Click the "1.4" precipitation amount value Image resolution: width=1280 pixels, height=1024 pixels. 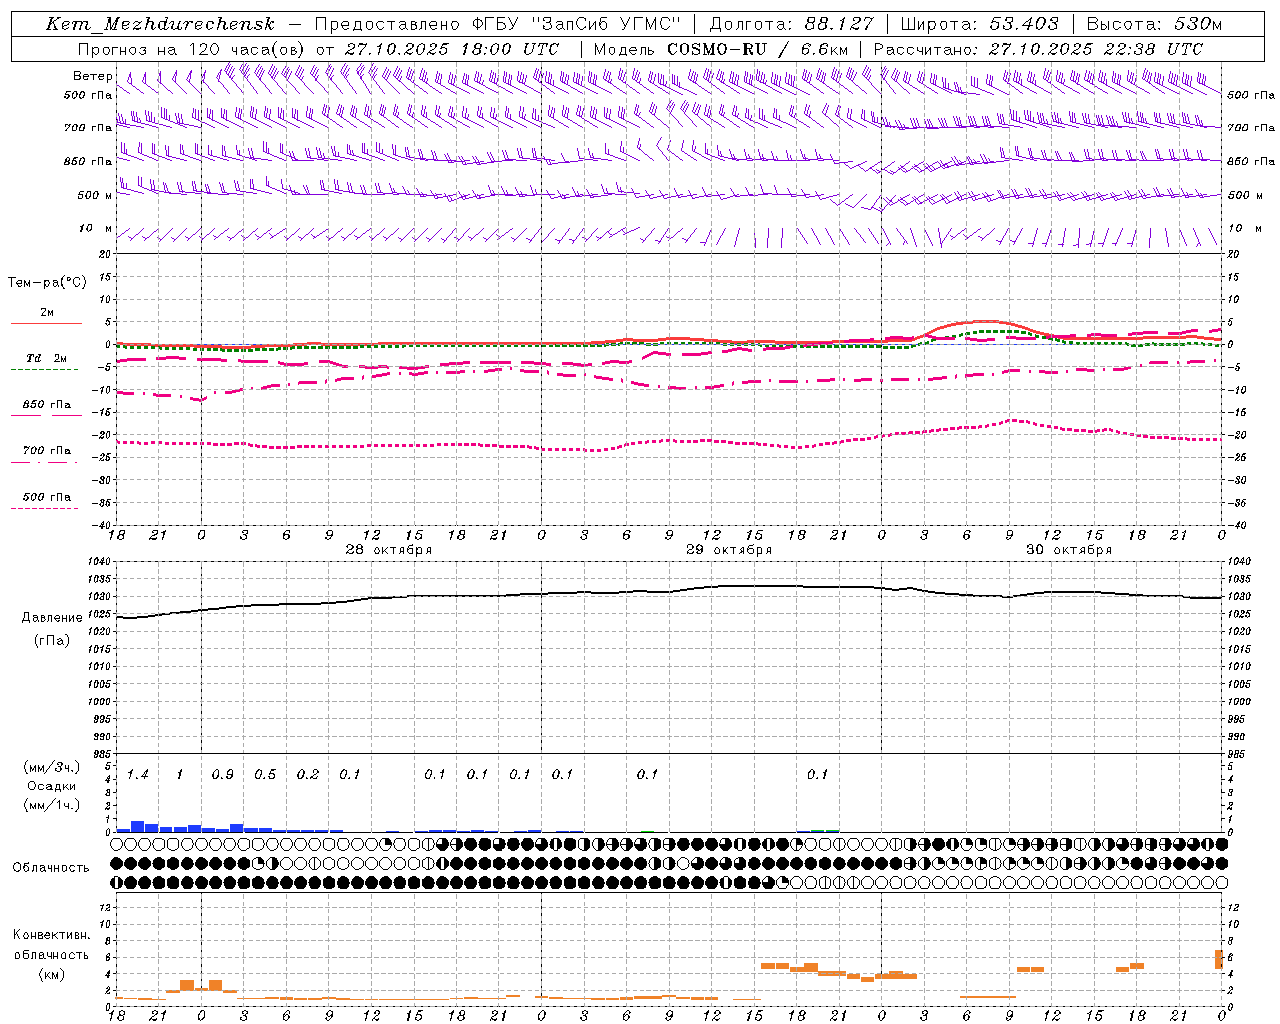(138, 774)
